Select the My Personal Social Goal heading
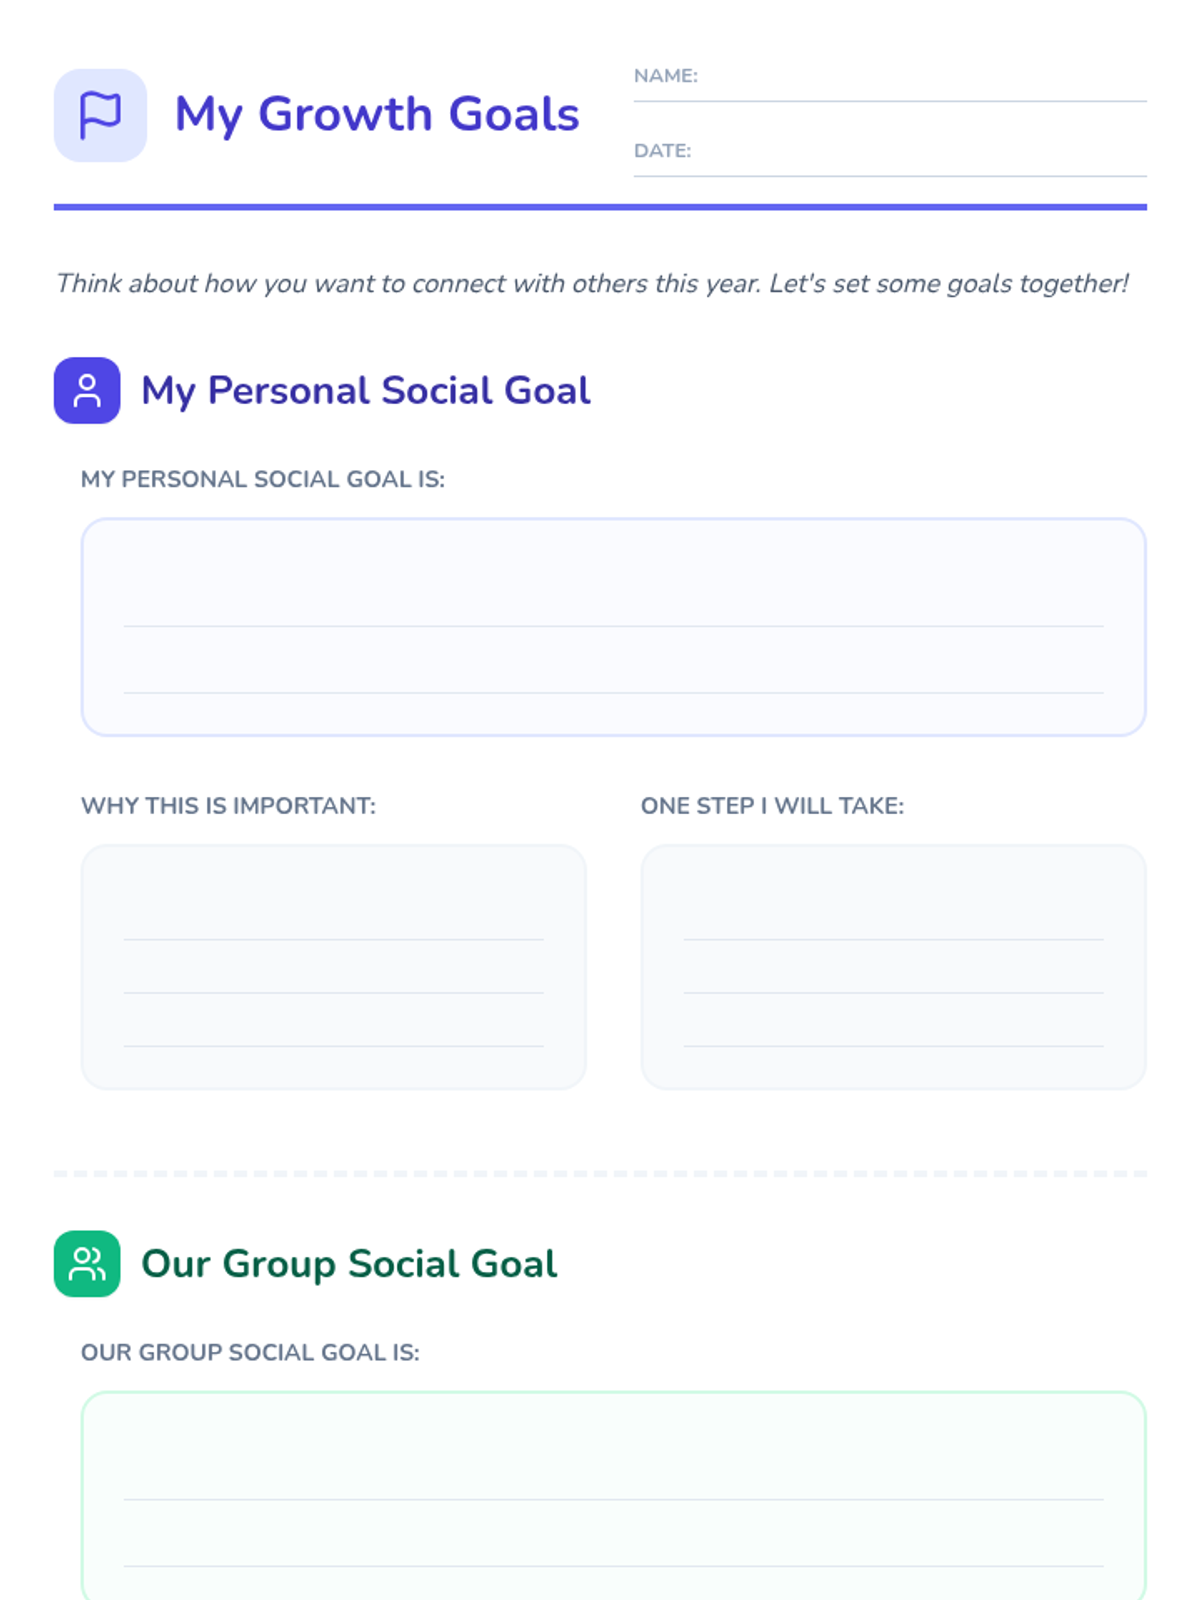 [x=365, y=391]
